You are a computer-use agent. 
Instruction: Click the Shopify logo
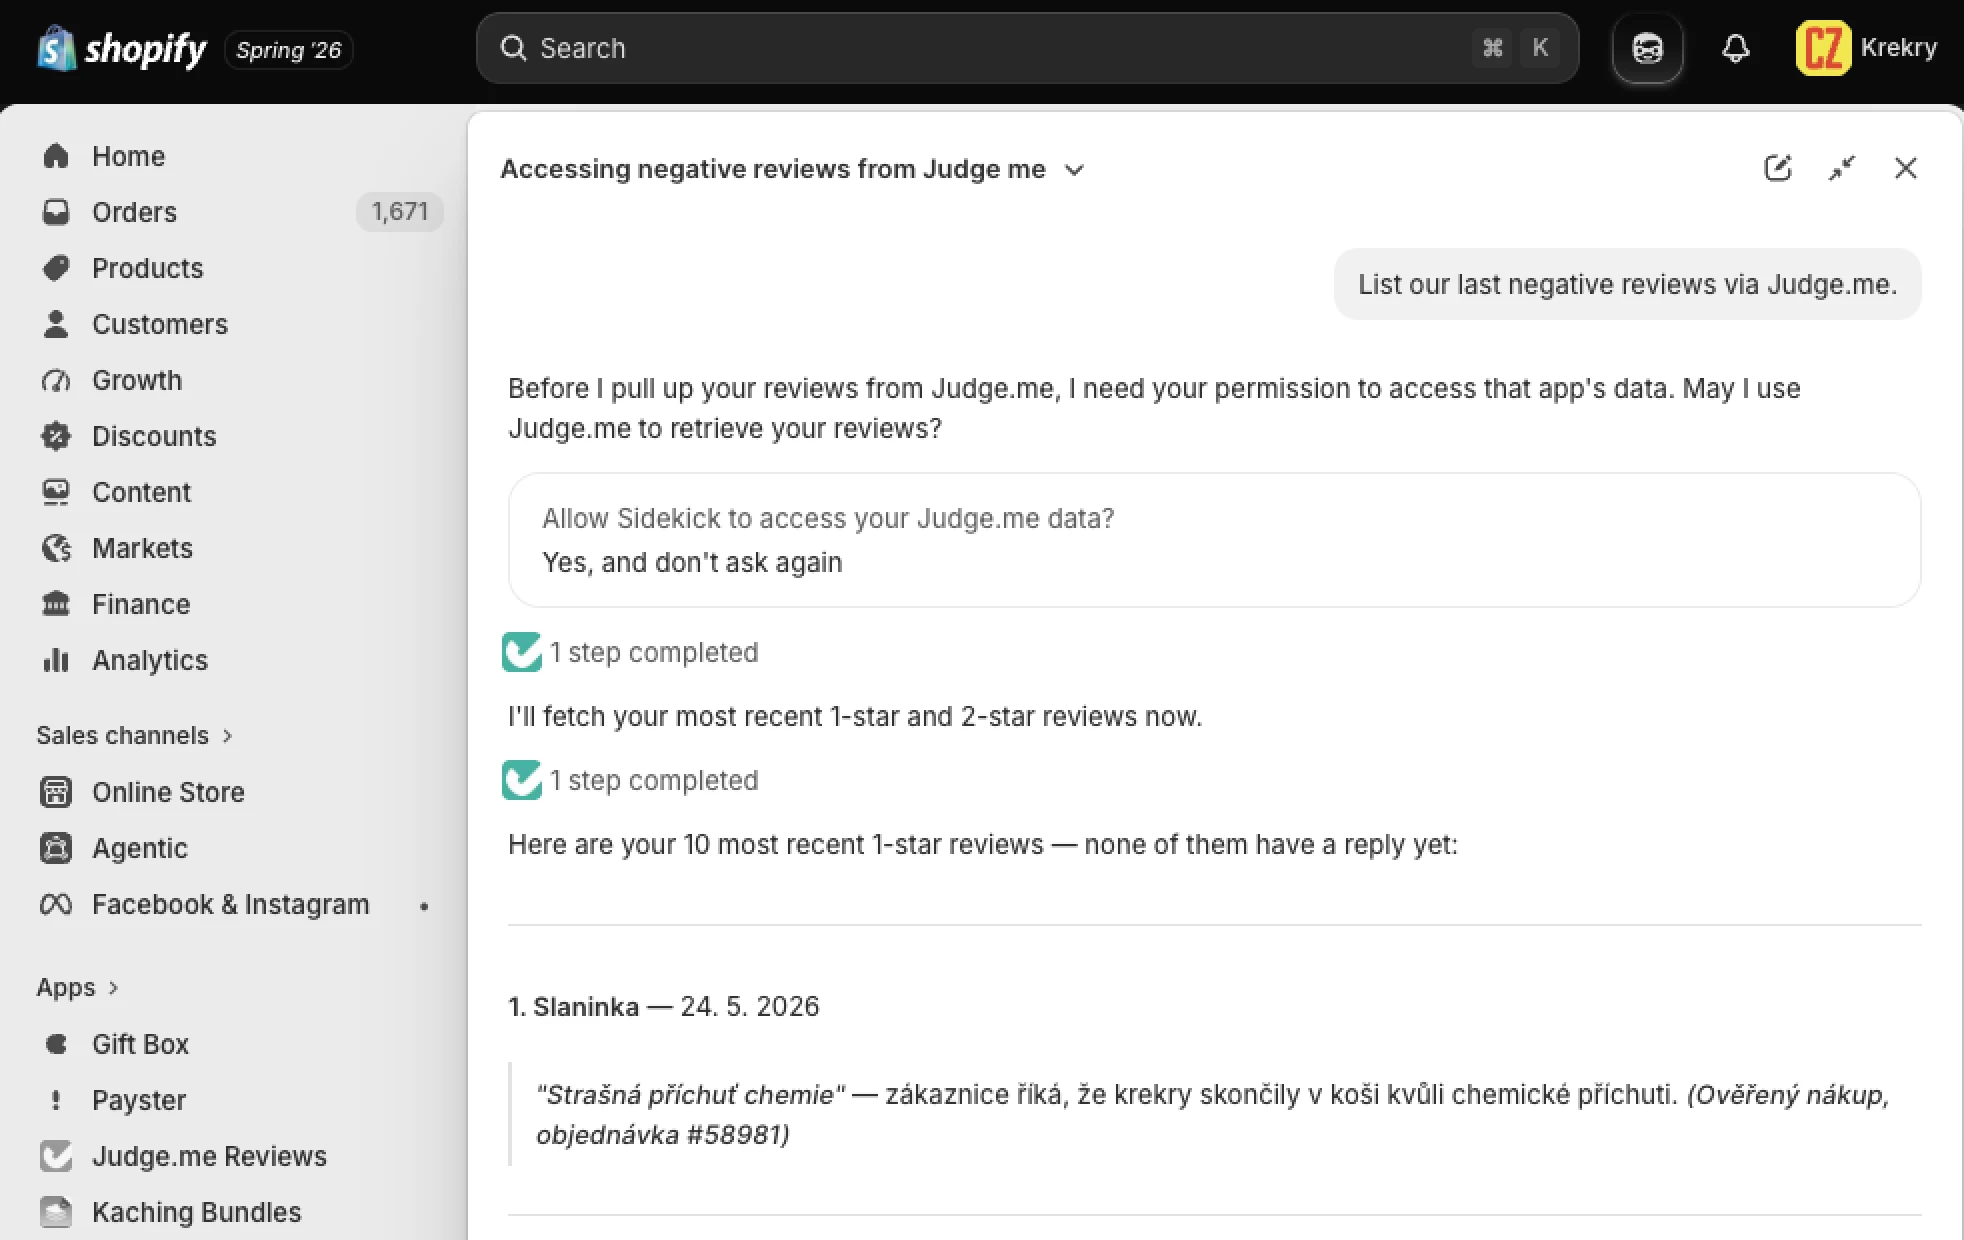click(121, 48)
